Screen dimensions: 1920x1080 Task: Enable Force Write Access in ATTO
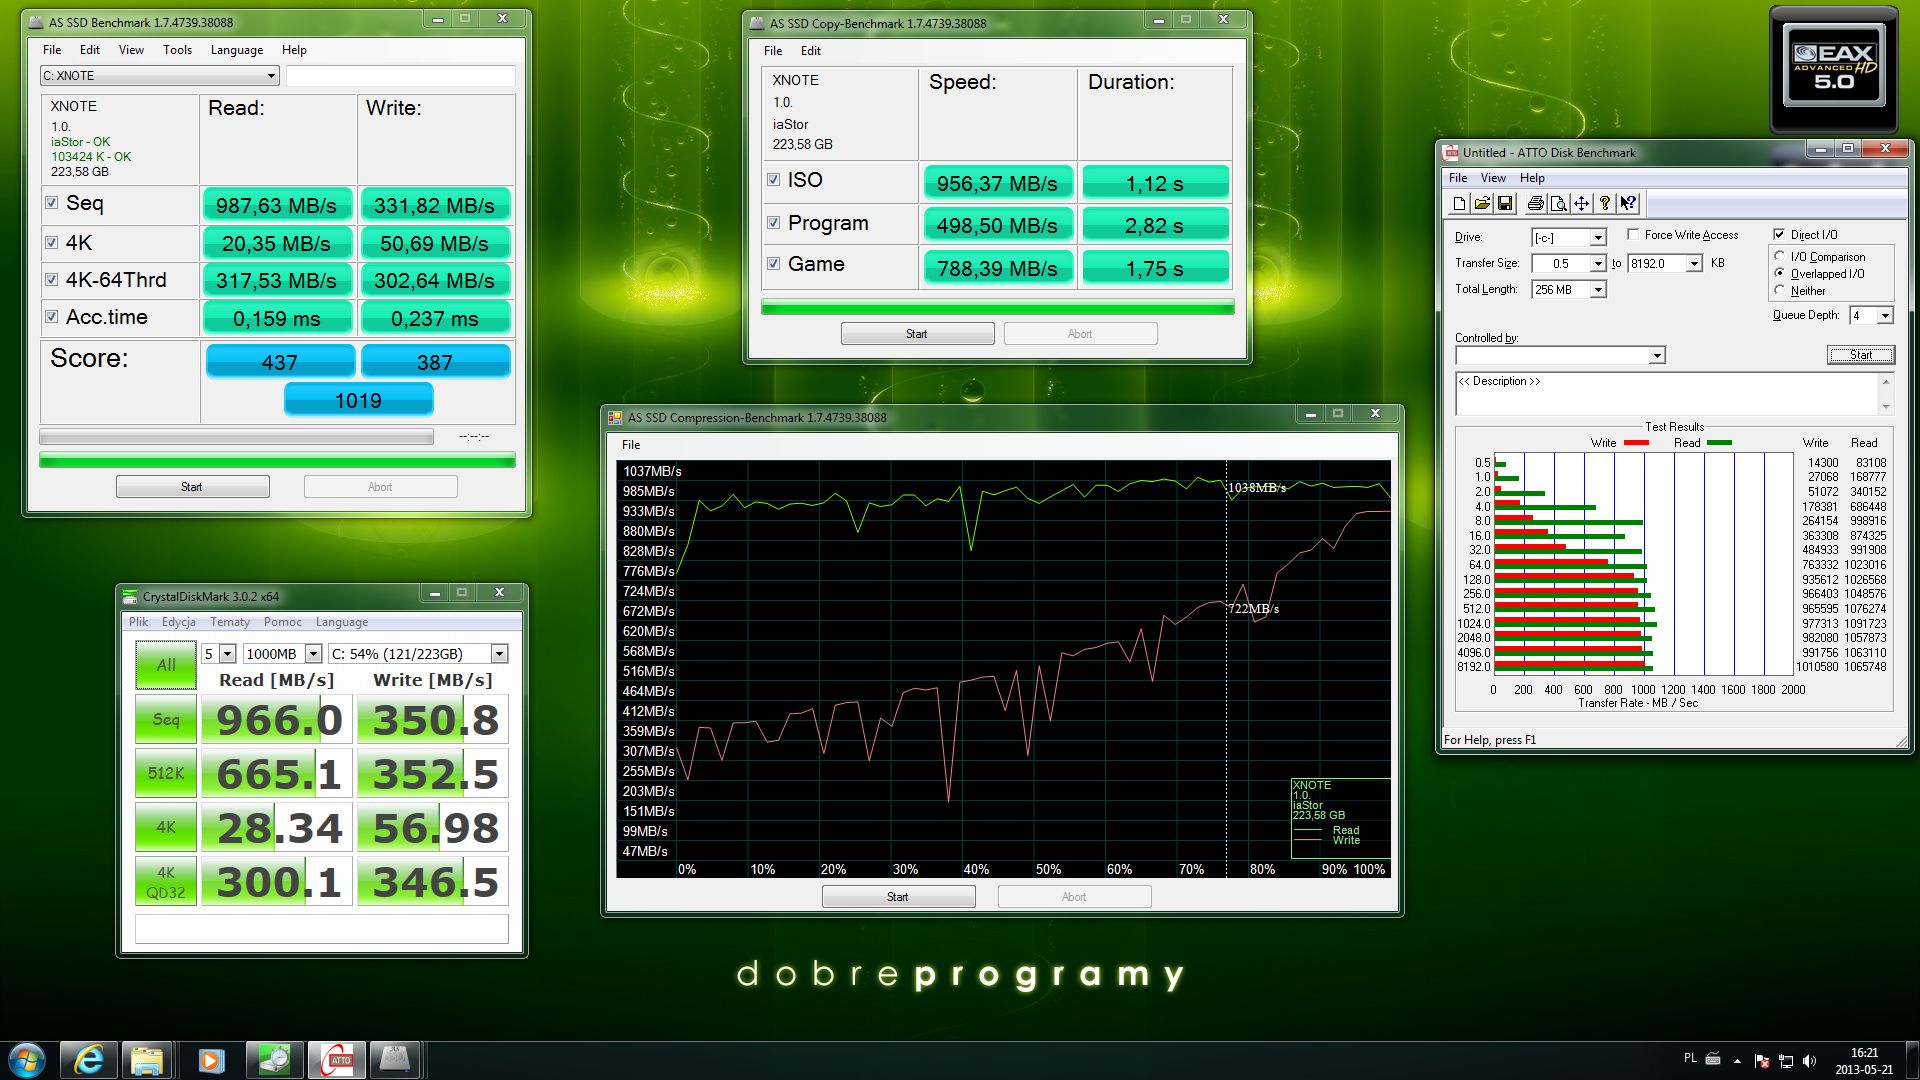[1633, 235]
